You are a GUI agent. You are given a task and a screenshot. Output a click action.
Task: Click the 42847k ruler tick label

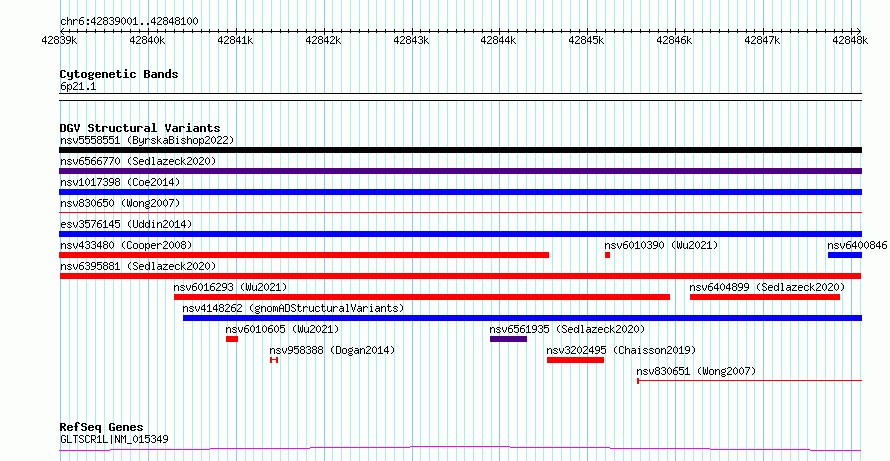pos(763,40)
